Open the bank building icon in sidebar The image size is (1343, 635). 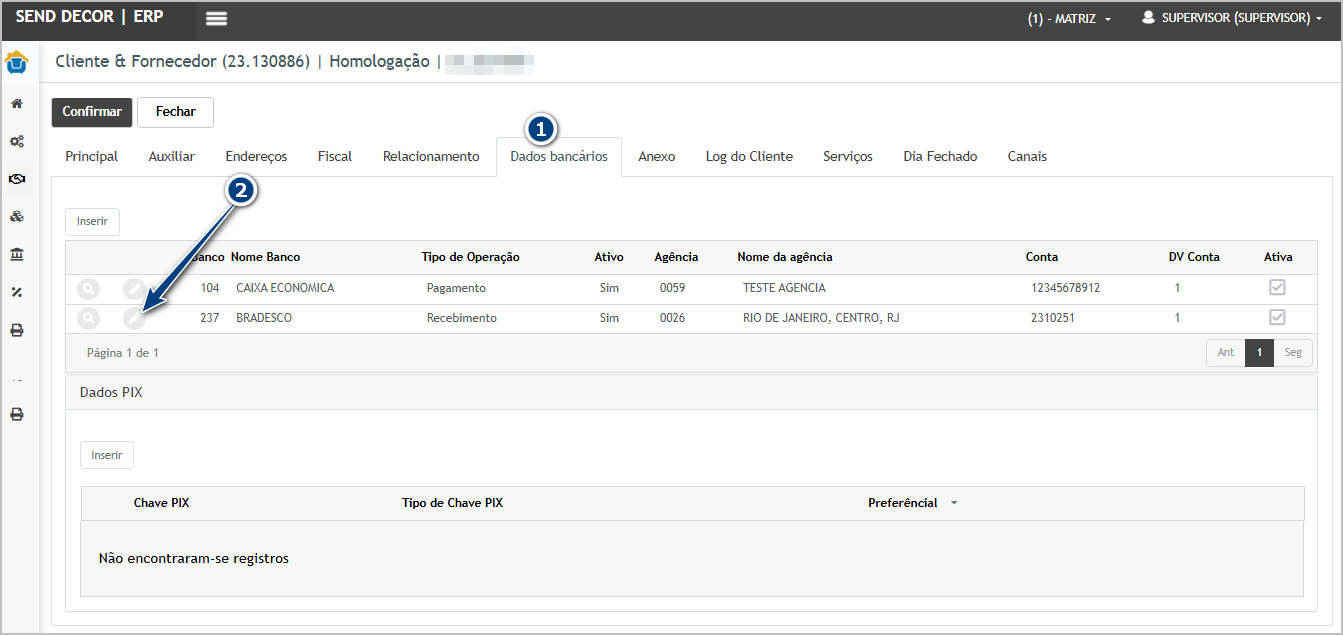17,255
